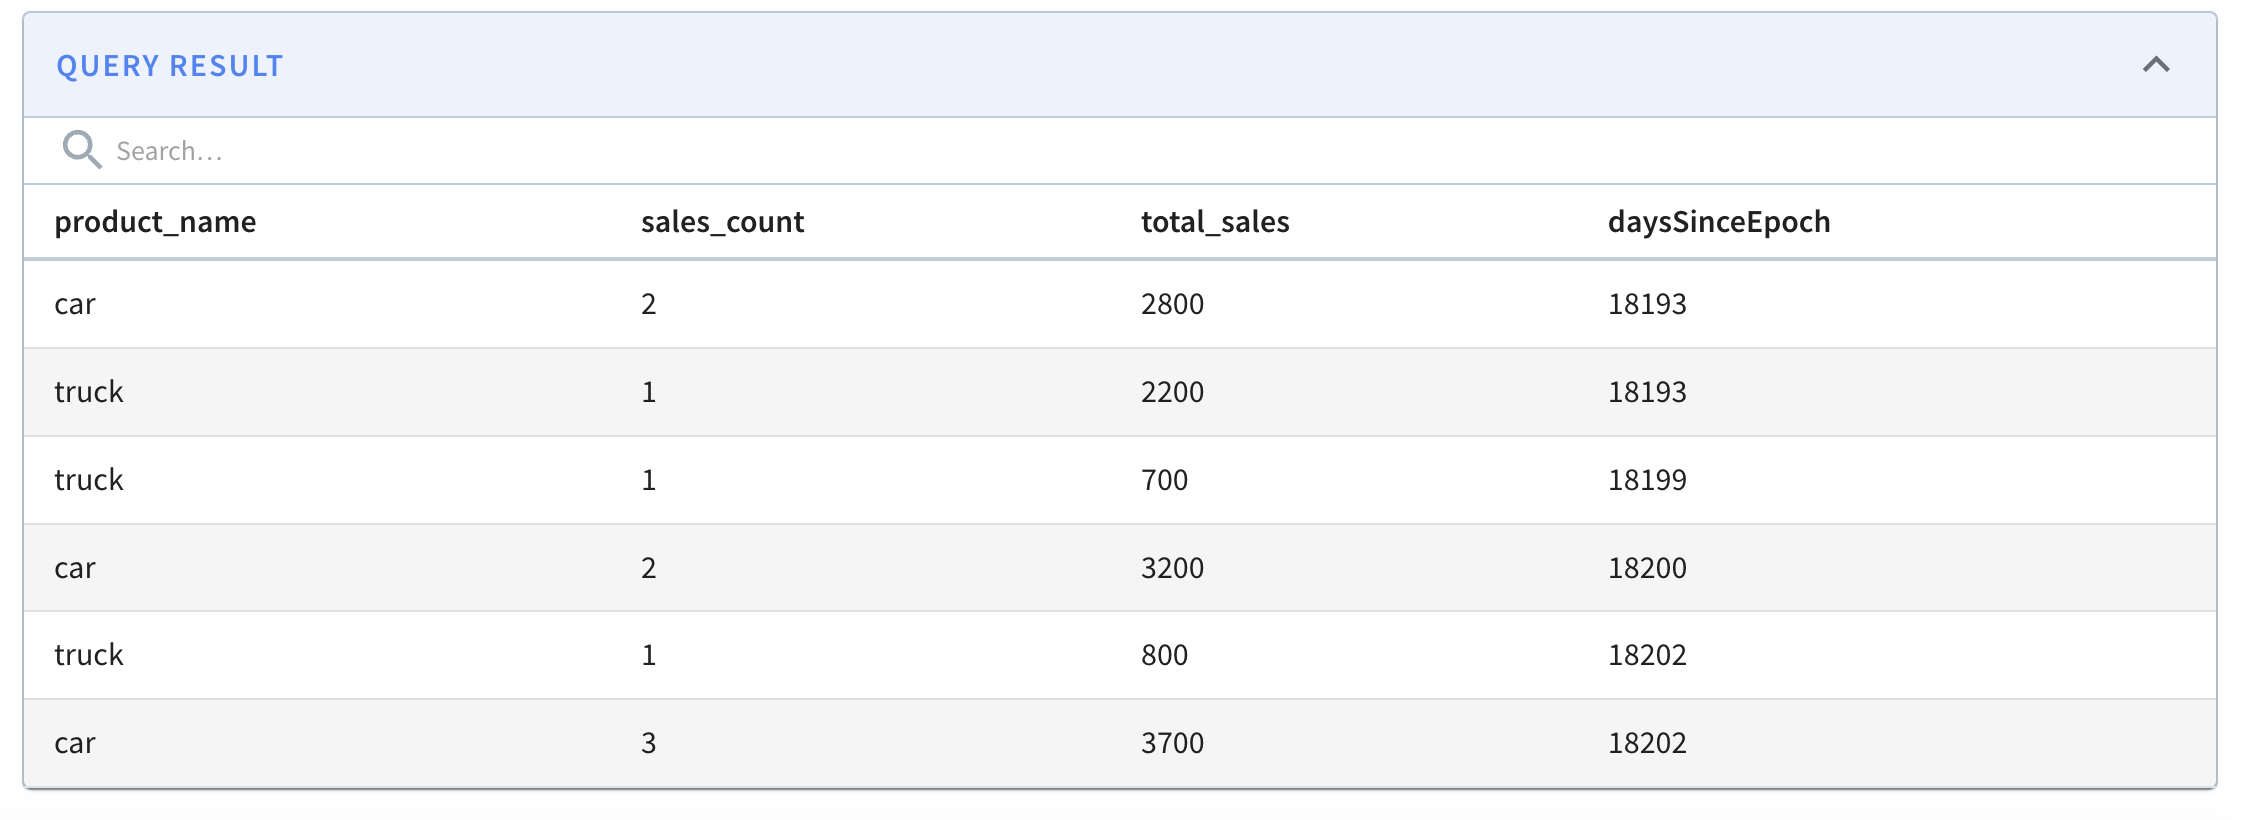Click the product name in first row
Screen dimensions: 2242x820
75,304
